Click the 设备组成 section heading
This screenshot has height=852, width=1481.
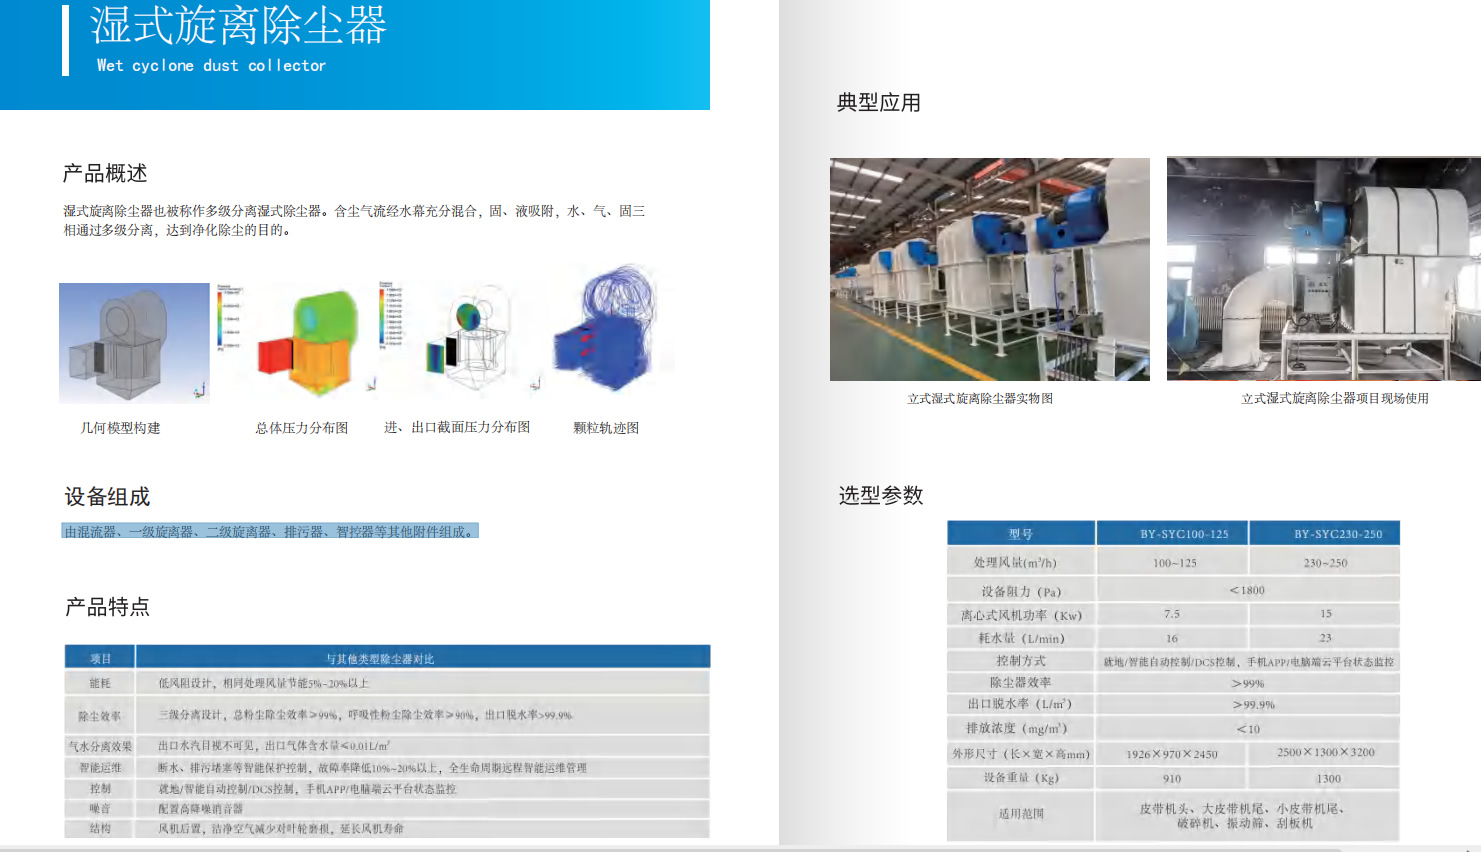pos(107,497)
